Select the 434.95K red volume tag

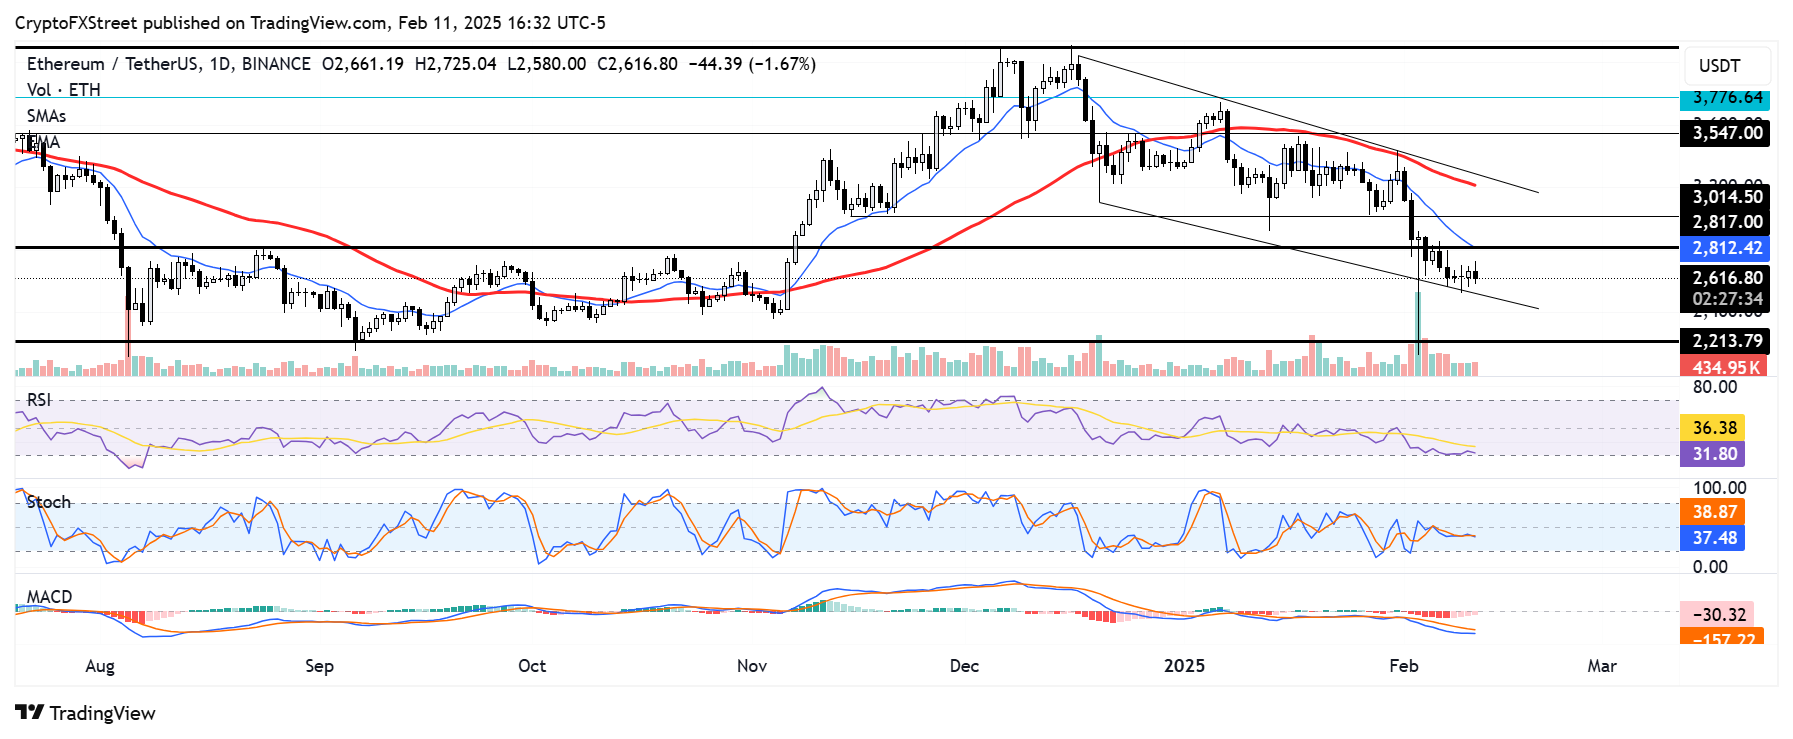(1725, 368)
